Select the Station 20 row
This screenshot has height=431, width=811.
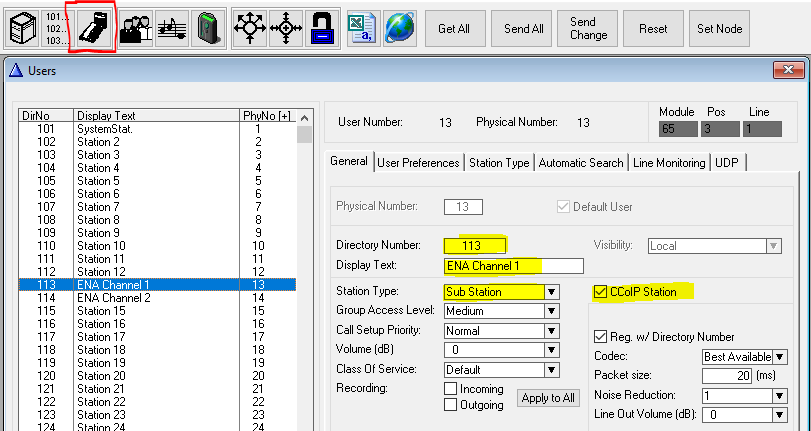157,376
